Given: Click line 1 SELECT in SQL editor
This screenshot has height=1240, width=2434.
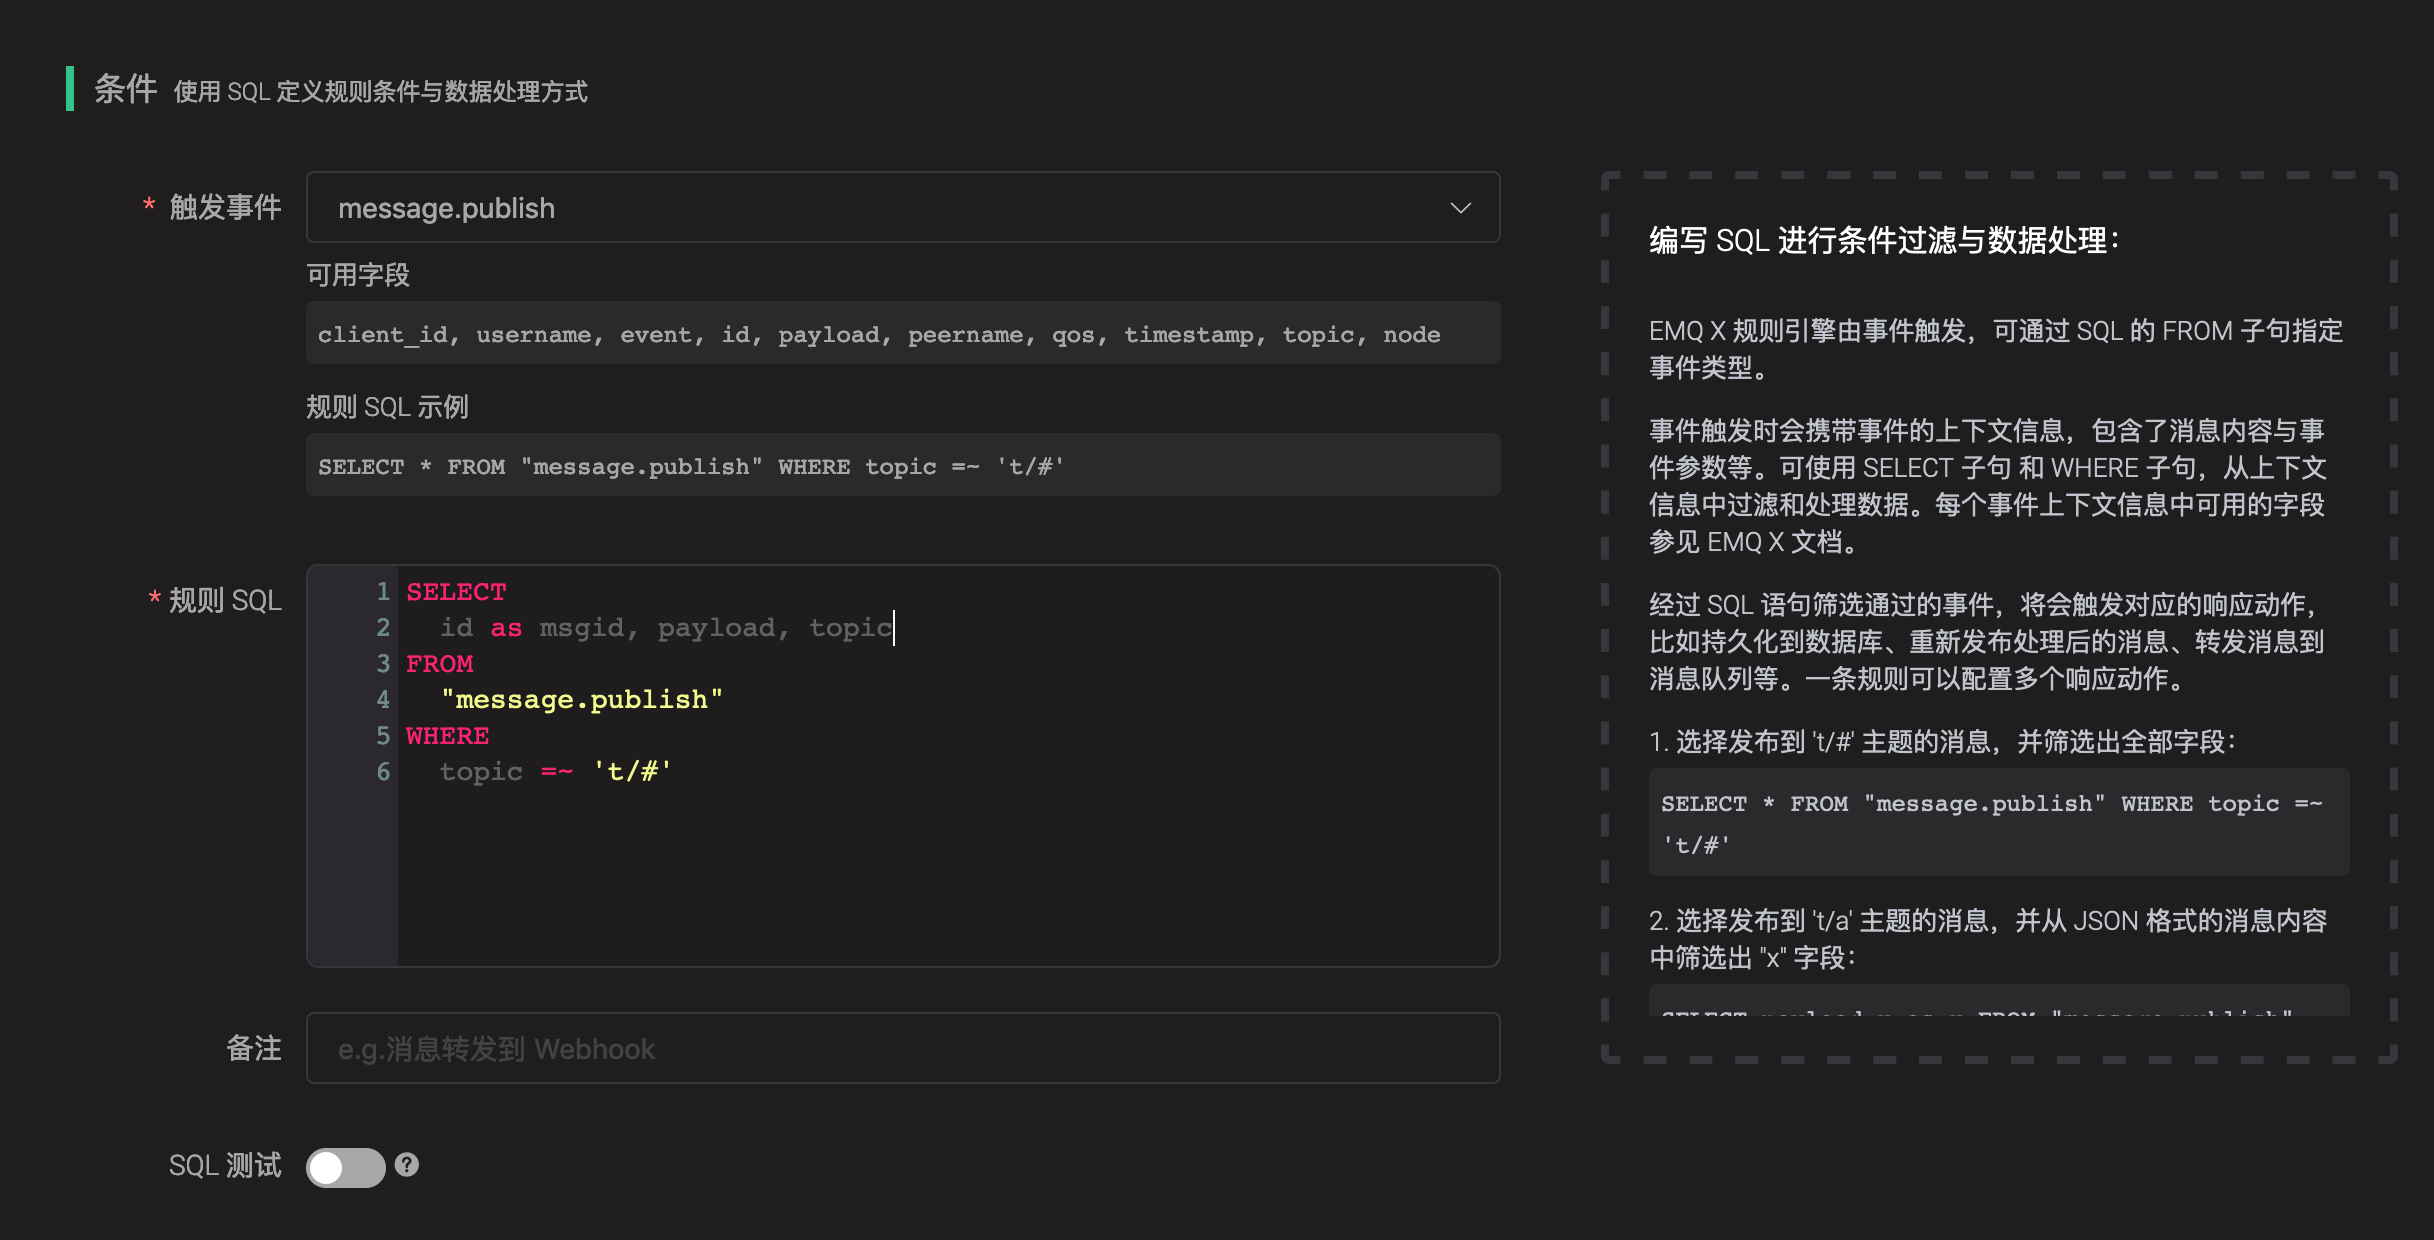Looking at the screenshot, I should 456,592.
